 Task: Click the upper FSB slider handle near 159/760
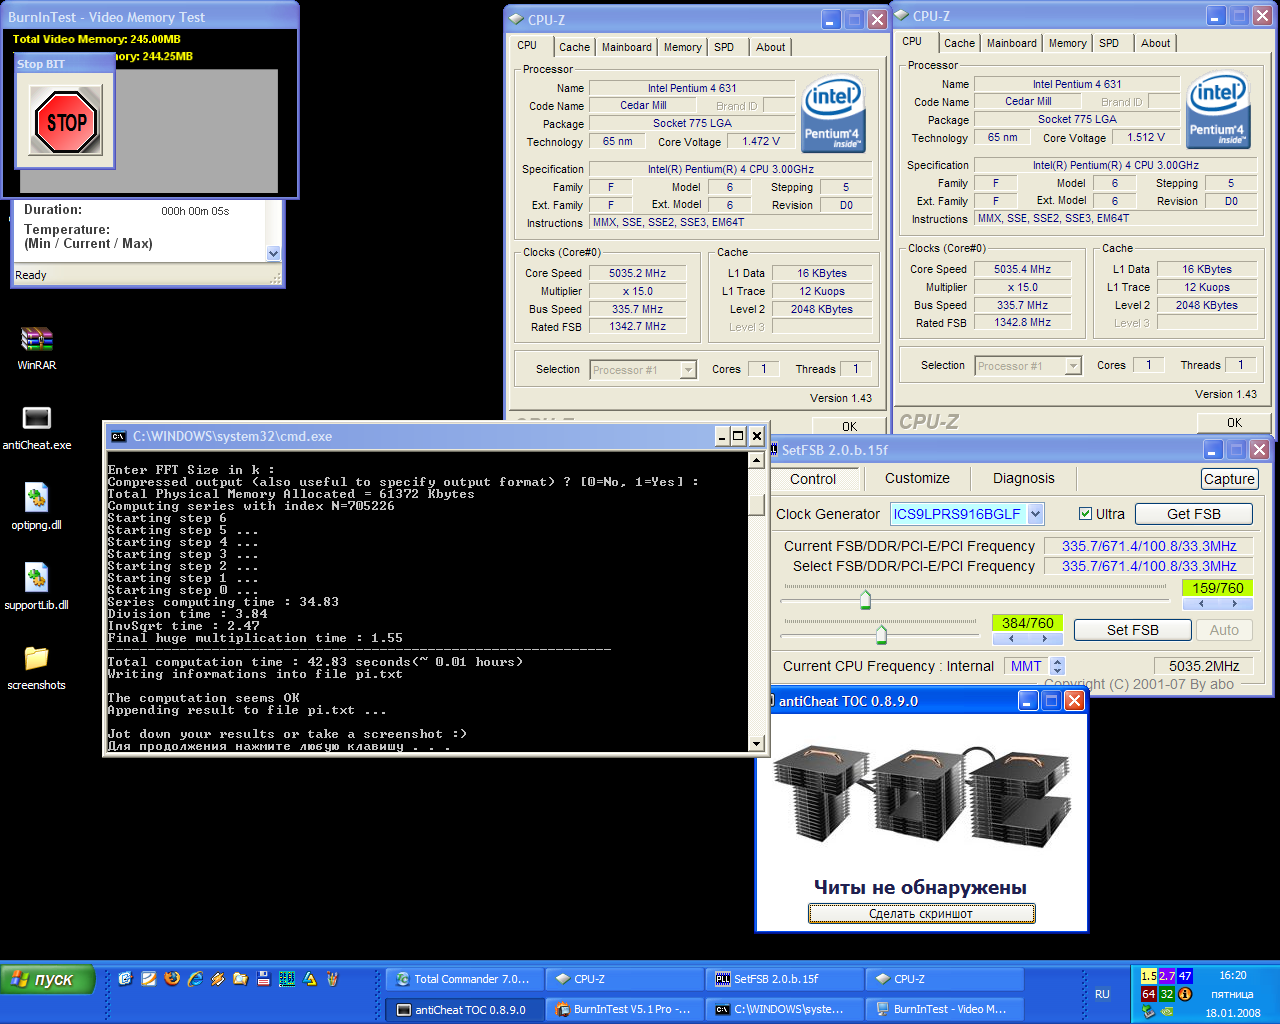[865, 600]
